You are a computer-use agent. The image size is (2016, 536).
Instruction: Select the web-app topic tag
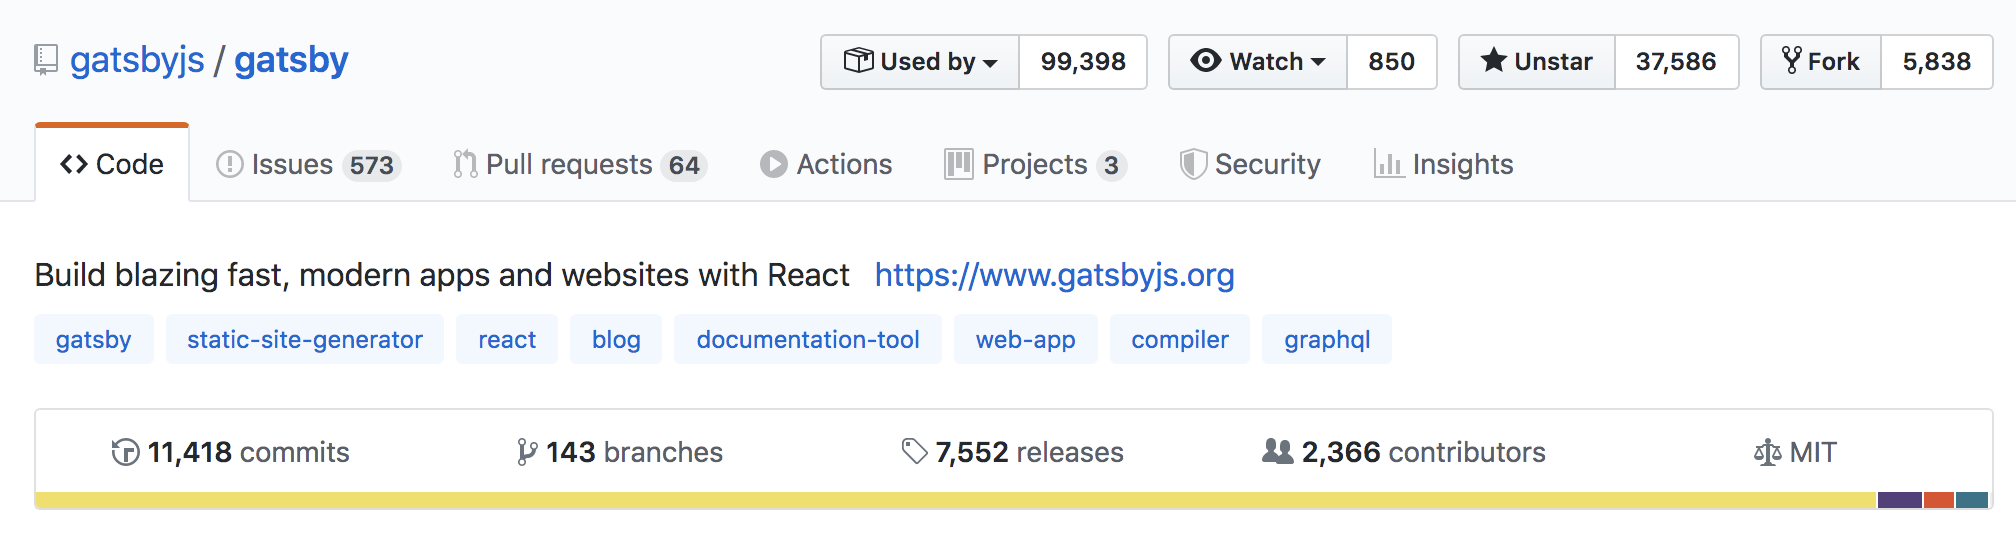click(1026, 340)
